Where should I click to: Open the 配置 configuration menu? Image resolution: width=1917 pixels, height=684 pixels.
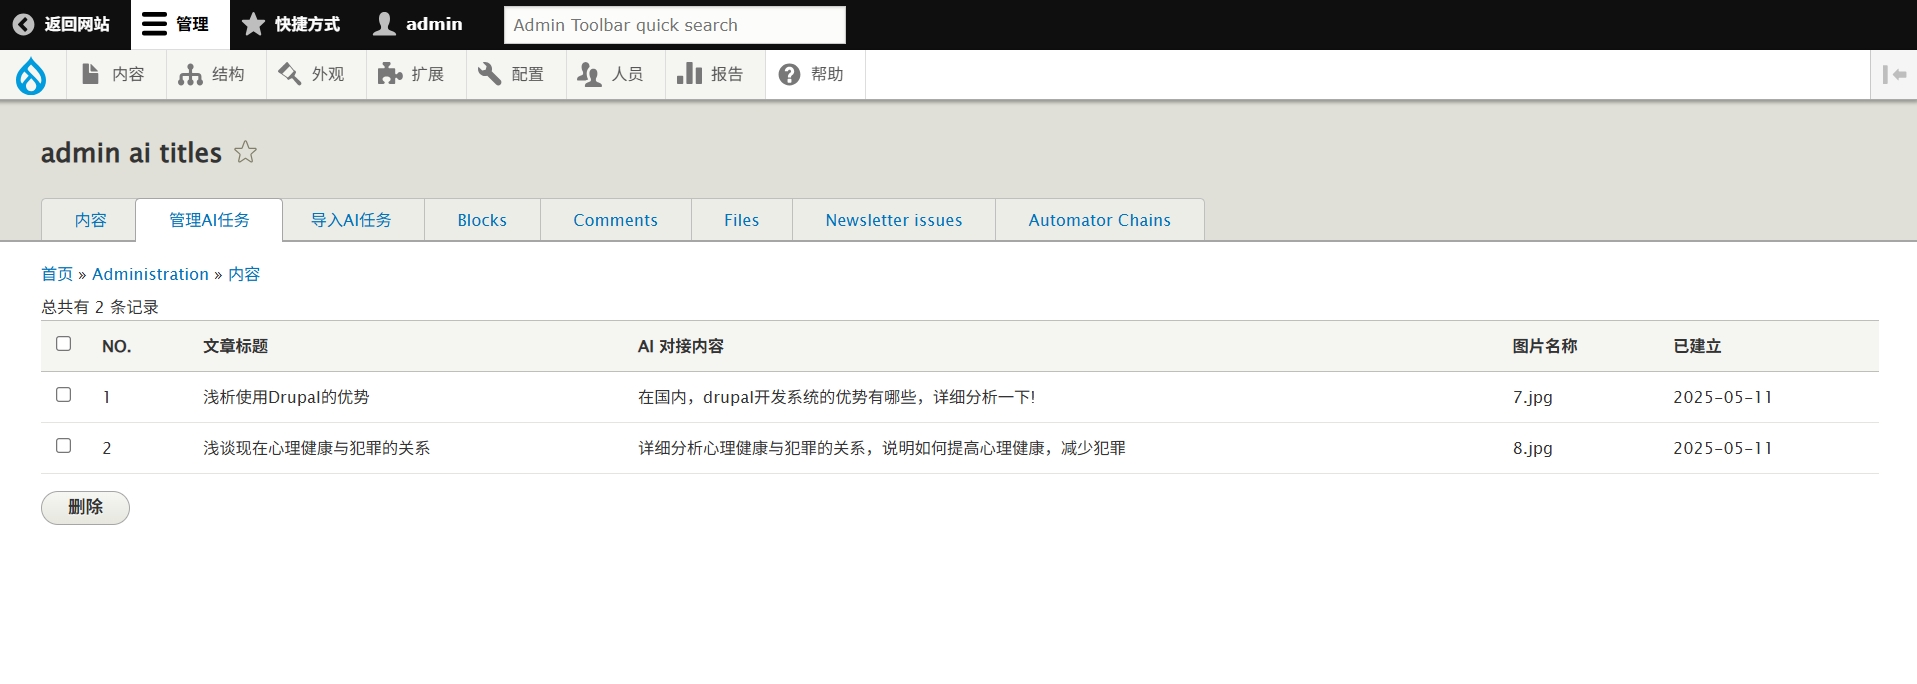pos(514,75)
